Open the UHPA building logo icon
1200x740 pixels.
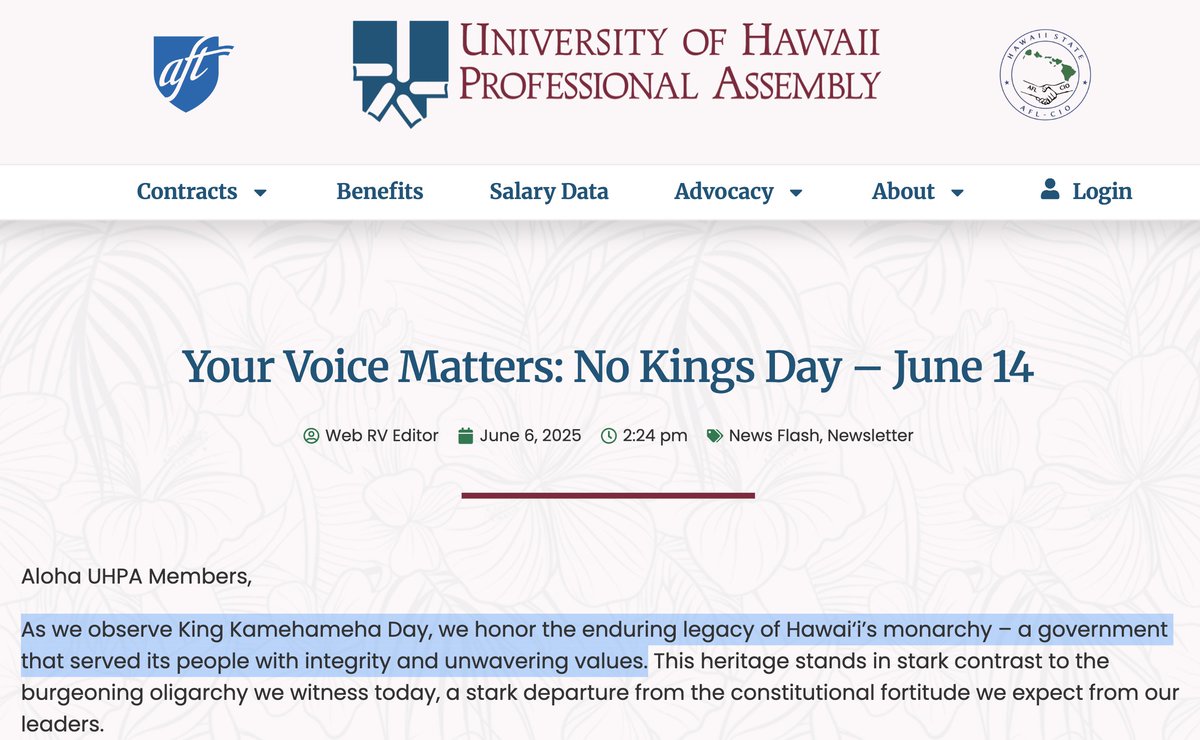(x=400, y=74)
